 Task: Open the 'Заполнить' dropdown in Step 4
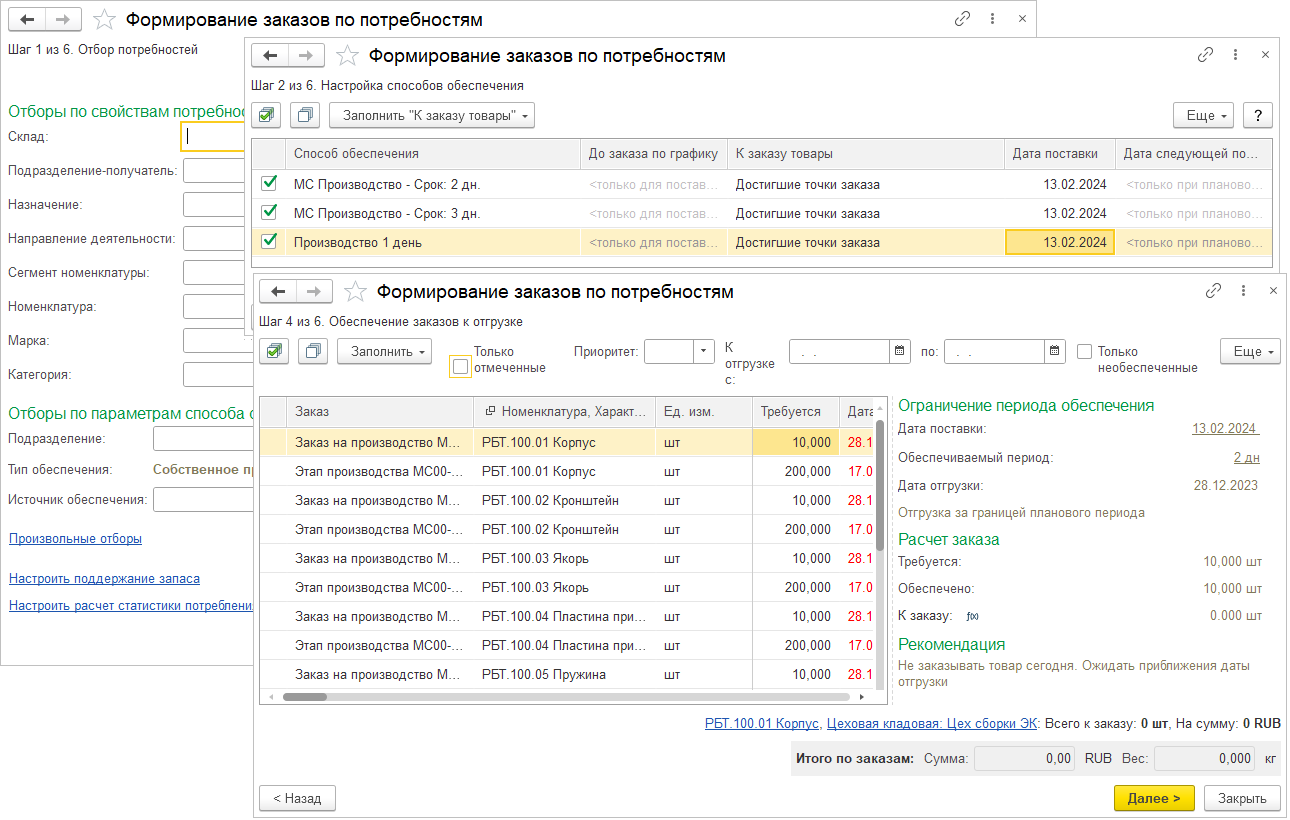[x=384, y=351]
